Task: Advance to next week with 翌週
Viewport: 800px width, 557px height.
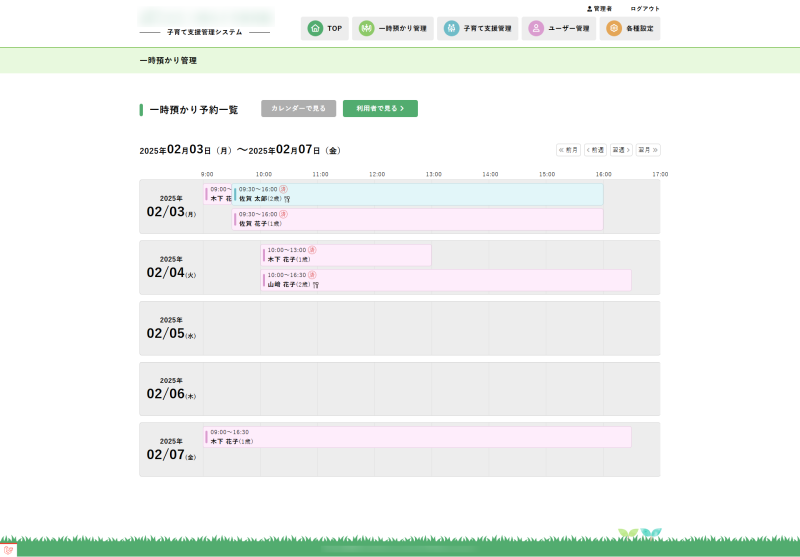Action: pyautogui.click(x=621, y=150)
